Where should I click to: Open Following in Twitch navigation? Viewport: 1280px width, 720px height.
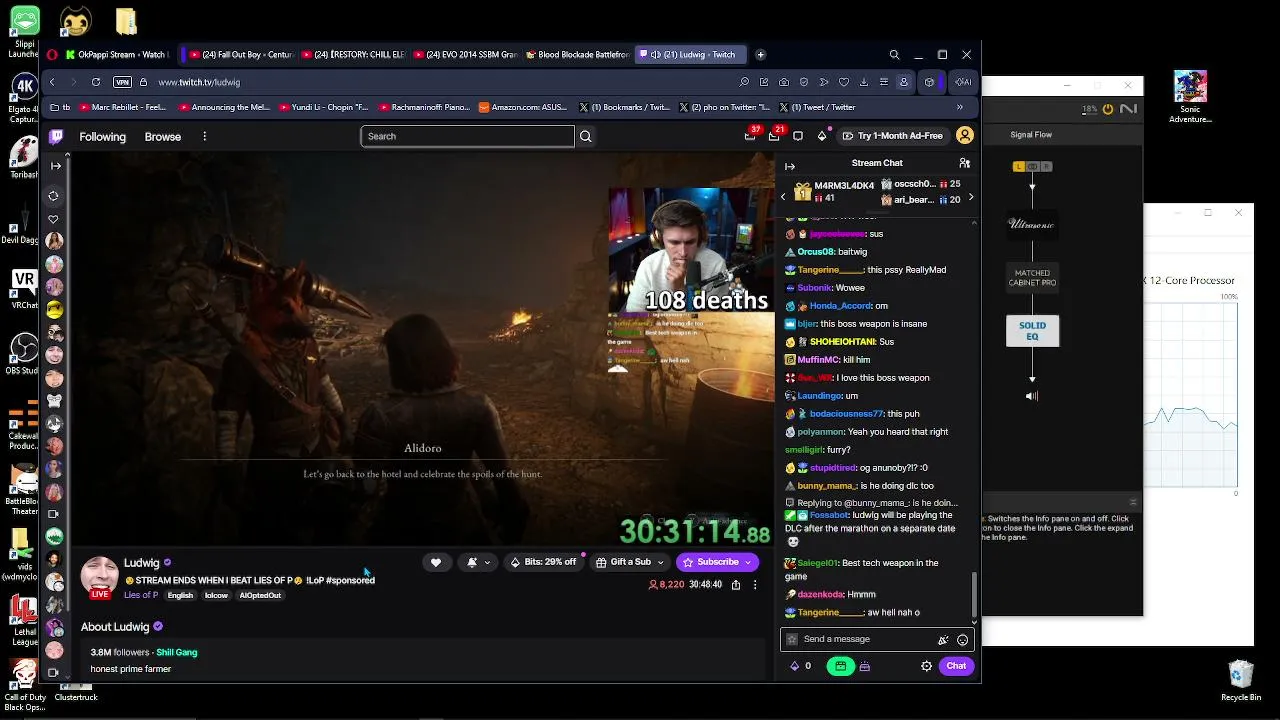(x=103, y=136)
